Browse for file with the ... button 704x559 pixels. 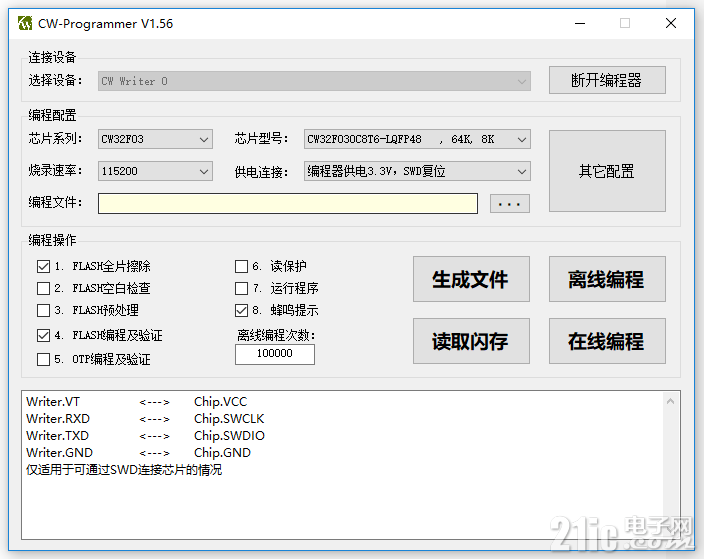click(510, 204)
